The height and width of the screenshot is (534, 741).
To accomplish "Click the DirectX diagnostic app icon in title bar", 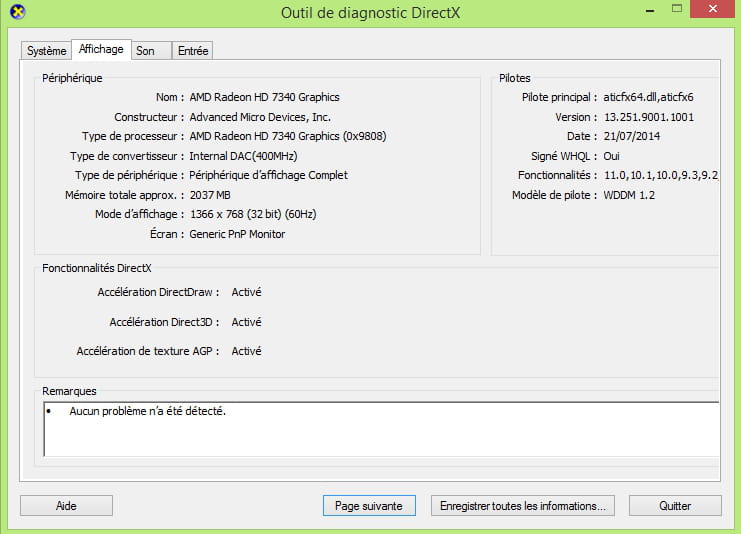I will pyautogui.click(x=17, y=11).
